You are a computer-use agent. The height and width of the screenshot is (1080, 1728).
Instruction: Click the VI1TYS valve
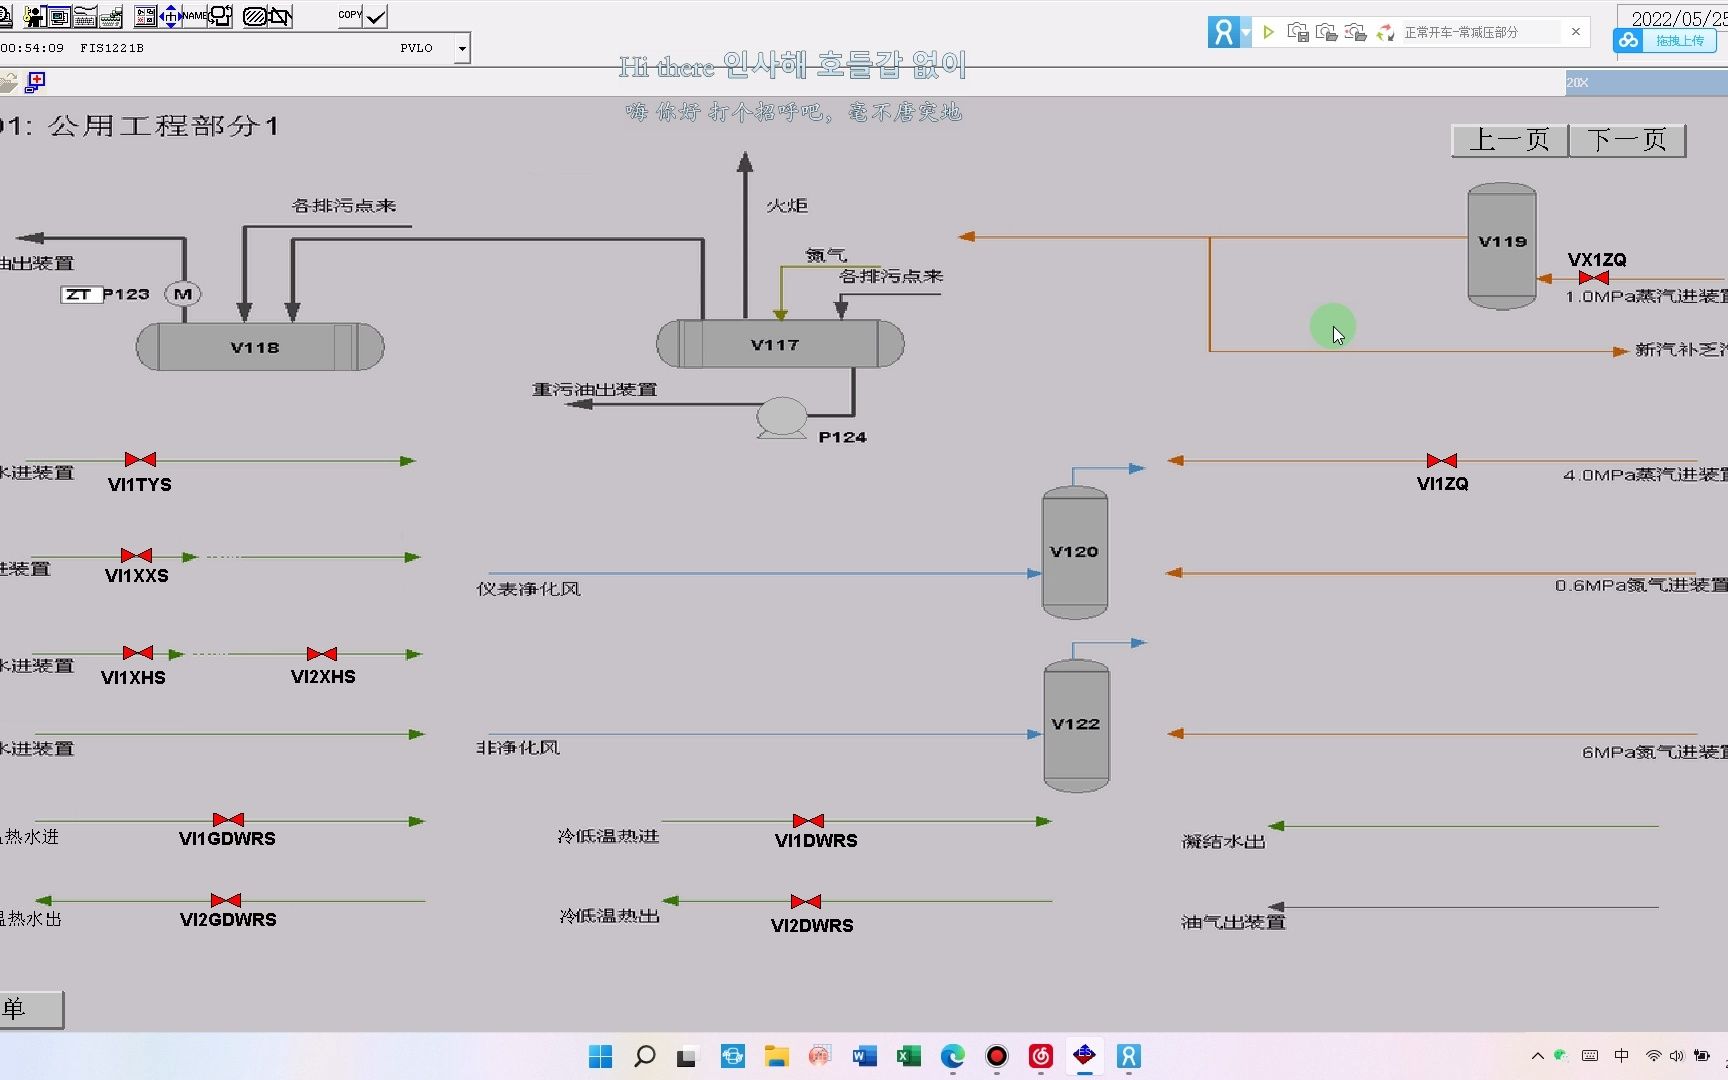click(140, 459)
